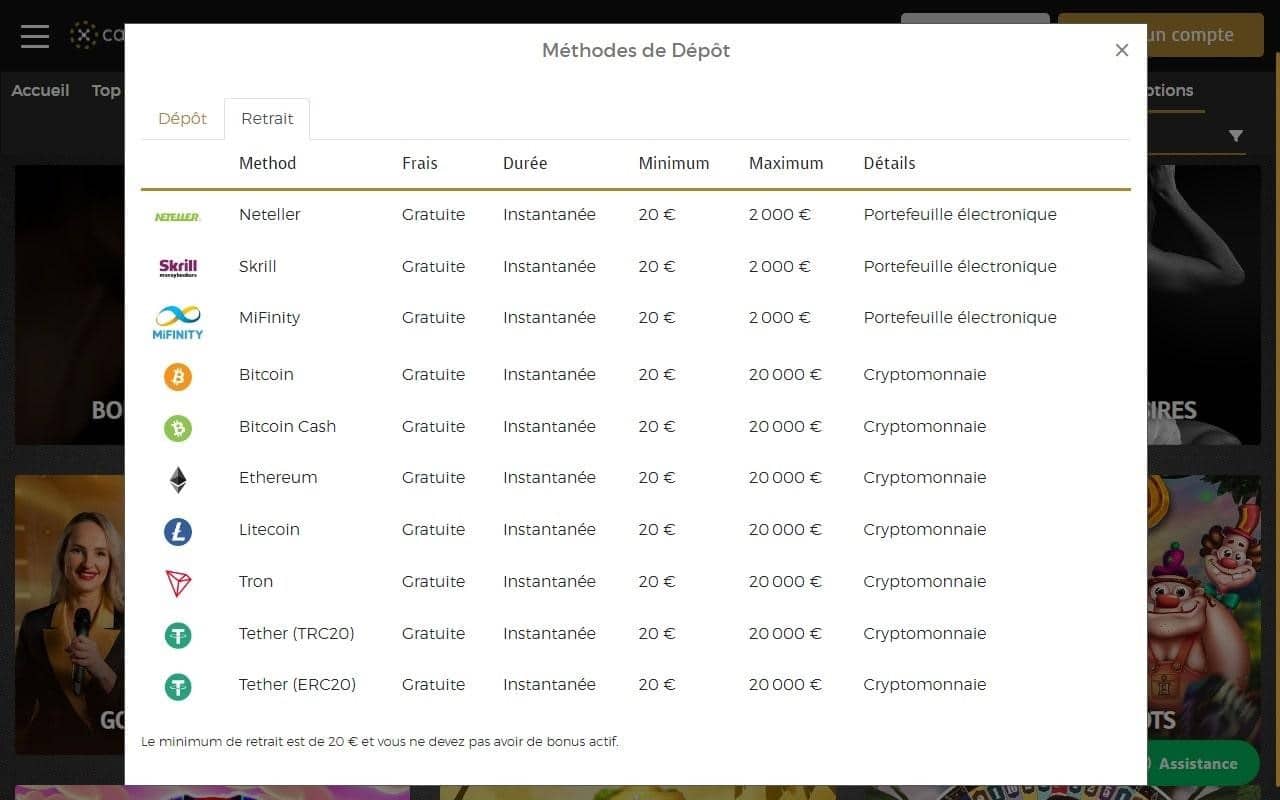Click the Tether (TRC20) icon
The image size is (1280, 800).
click(x=178, y=635)
